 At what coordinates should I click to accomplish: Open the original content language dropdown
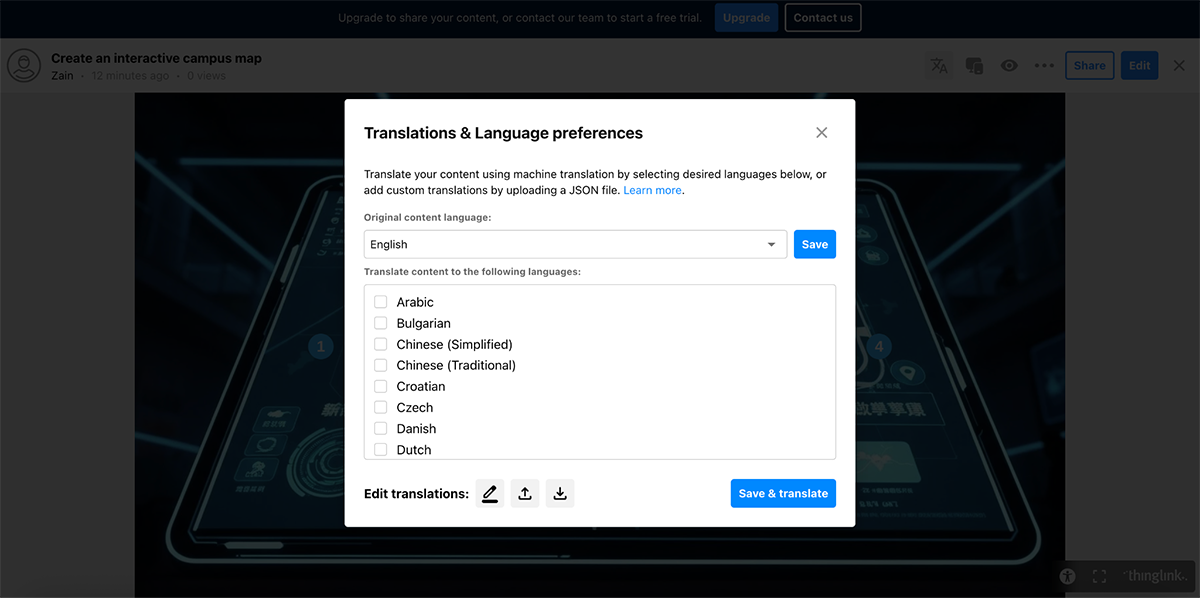[770, 244]
